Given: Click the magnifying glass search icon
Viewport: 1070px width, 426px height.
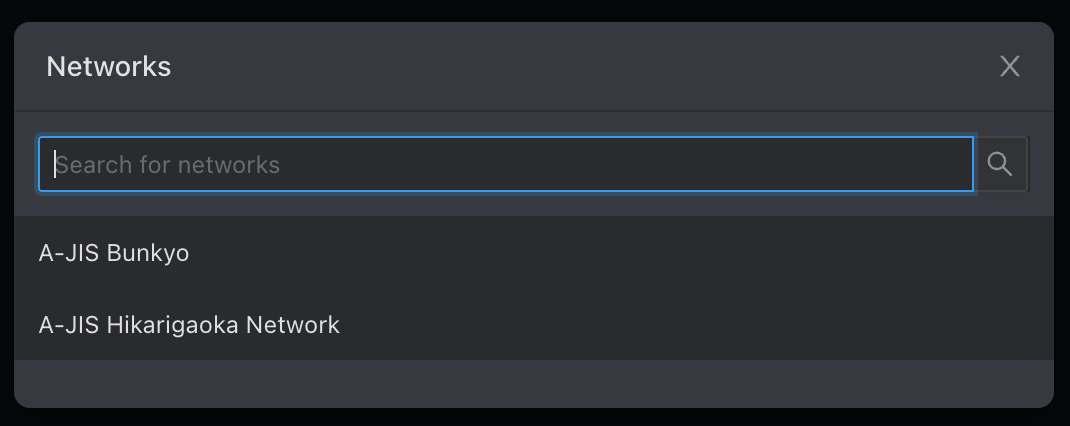Looking at the screenshot, I should 1000,164.
